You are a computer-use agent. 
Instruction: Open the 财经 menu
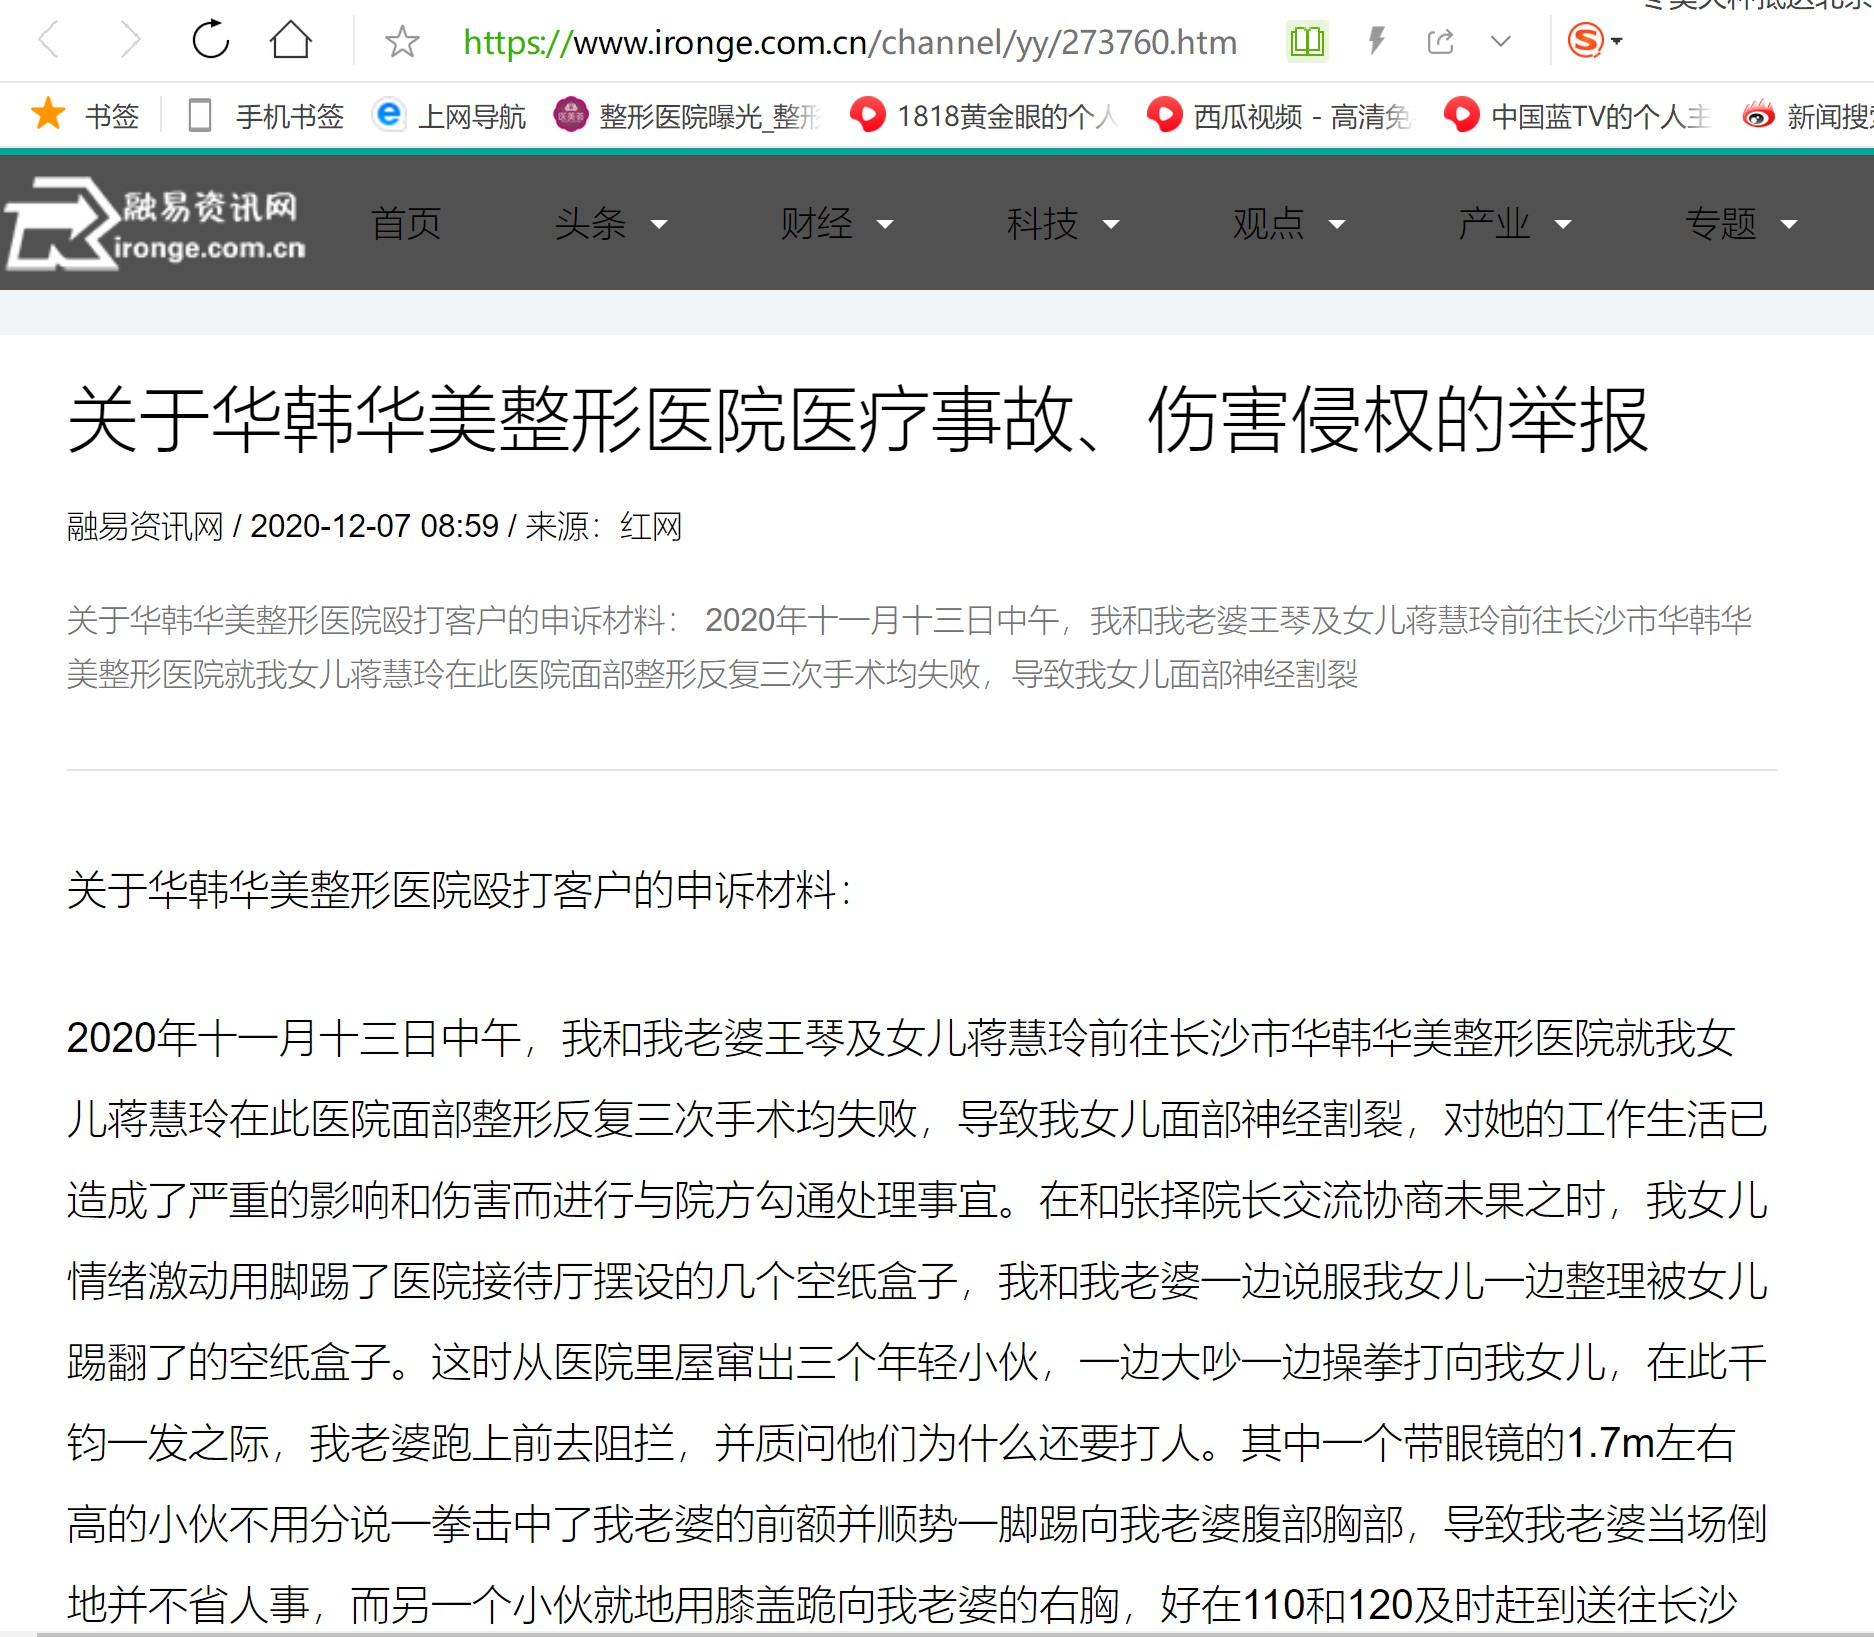[x=817, y=224]
